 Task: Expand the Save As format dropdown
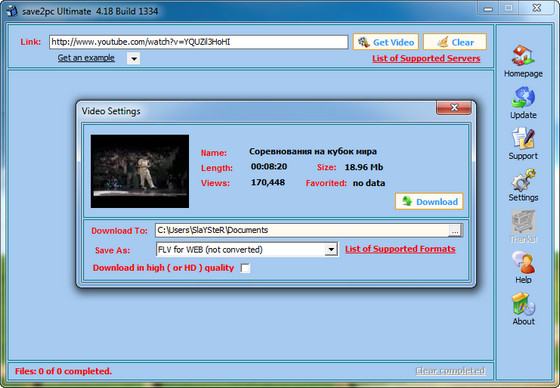point(331,249)
